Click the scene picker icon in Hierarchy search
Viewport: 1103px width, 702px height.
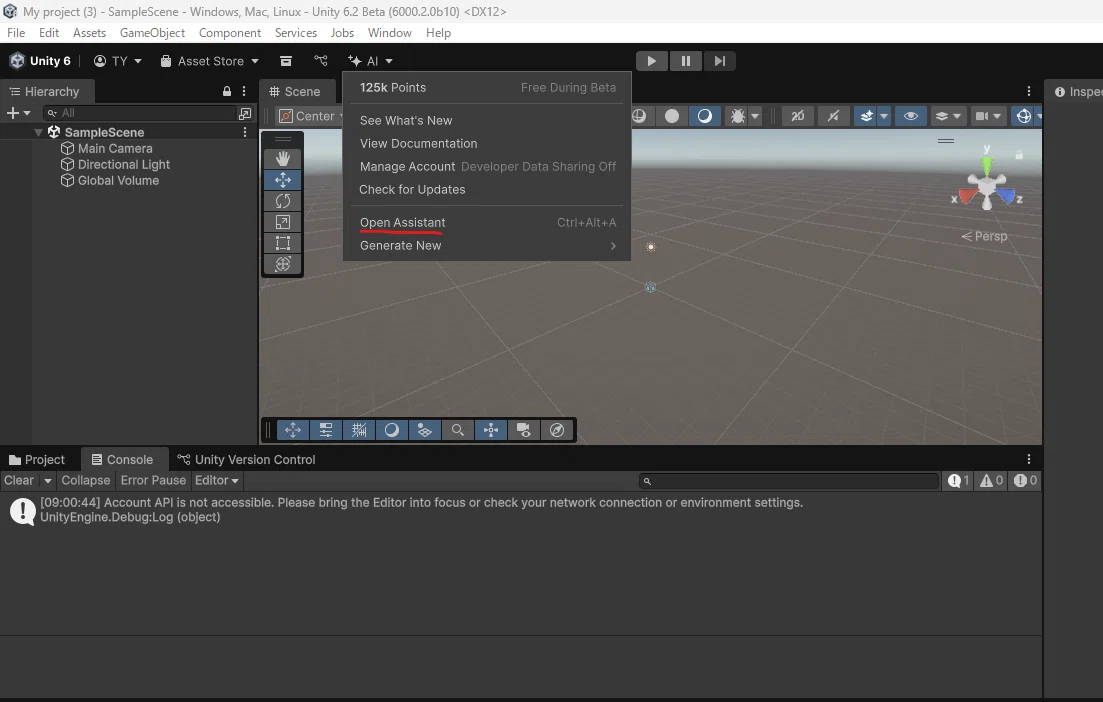(245, 113)
